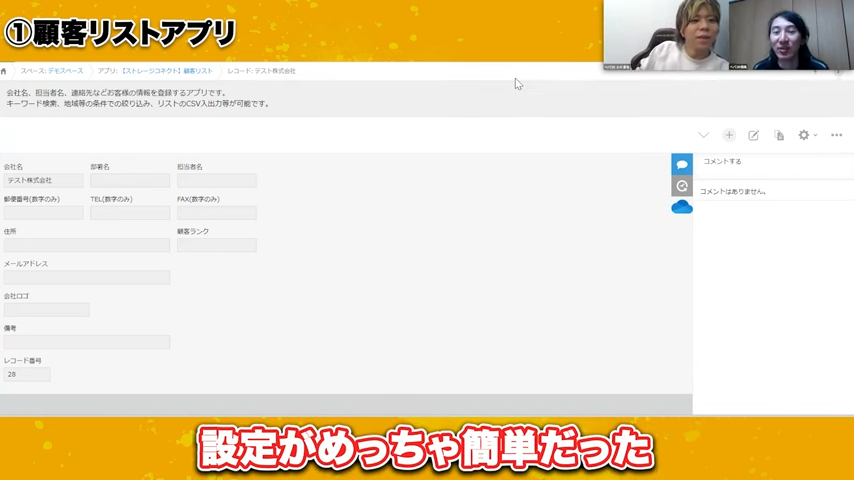854x480 pixels.
Task: Click the 備考 field
Action: [x=87, y=342]
